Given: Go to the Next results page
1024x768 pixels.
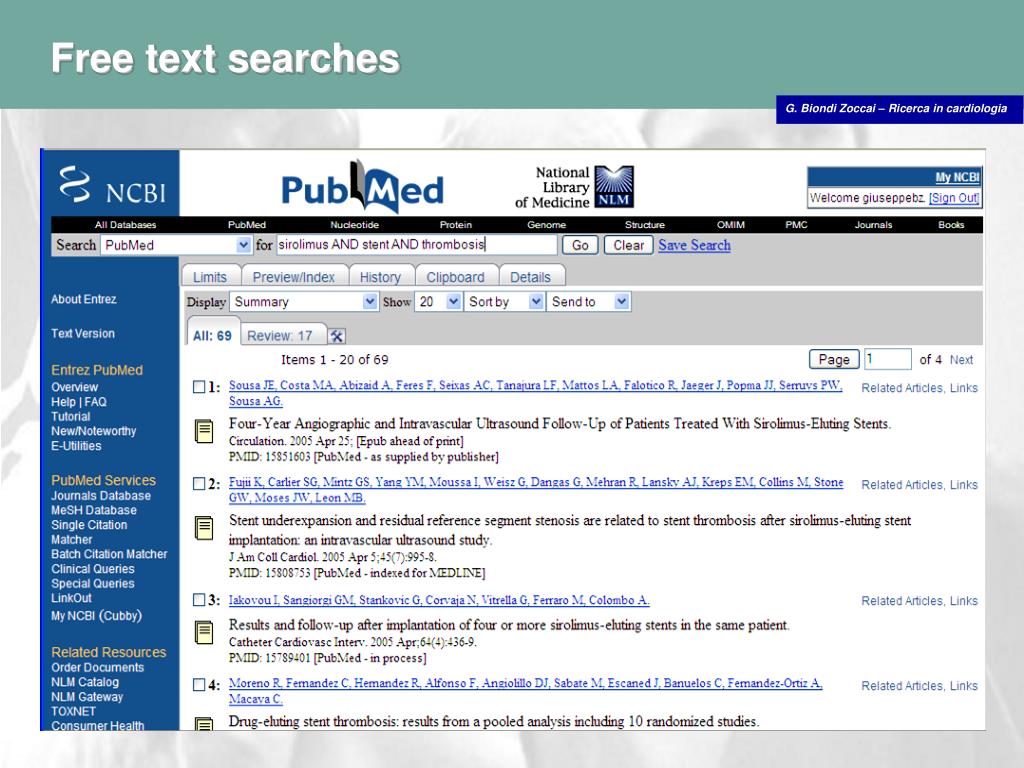Looking at the screenshot, I should tap(961, 360).
